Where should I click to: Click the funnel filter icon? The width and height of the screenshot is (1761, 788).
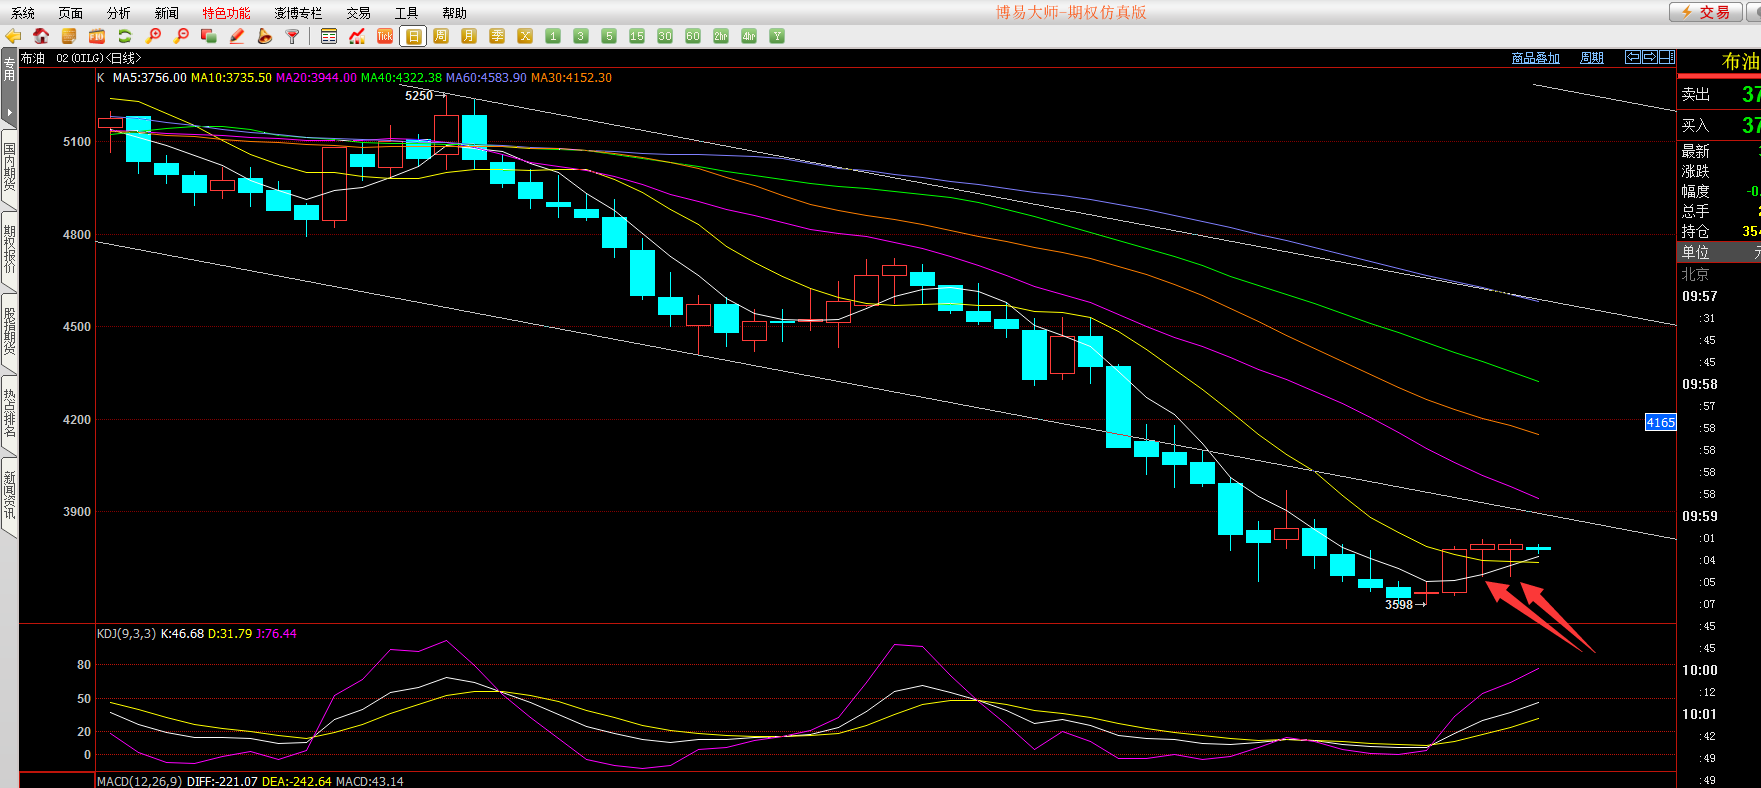292,36
